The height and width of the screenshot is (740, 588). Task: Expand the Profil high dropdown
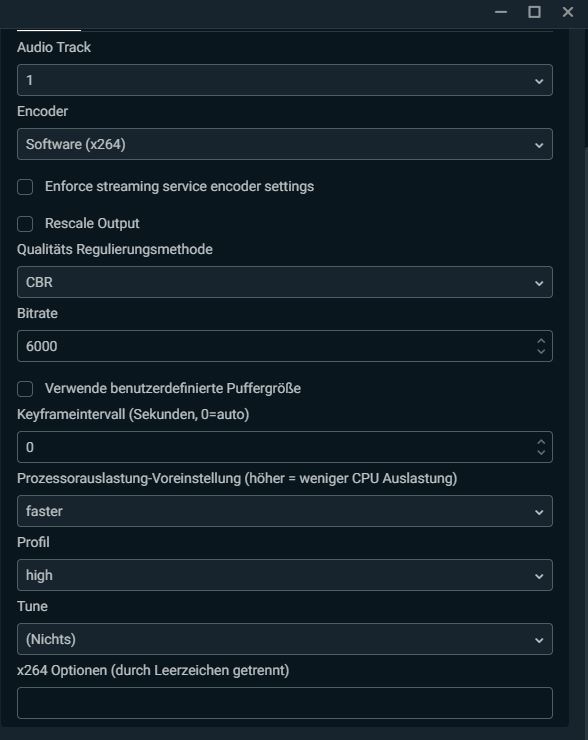(x=285, y=575)
